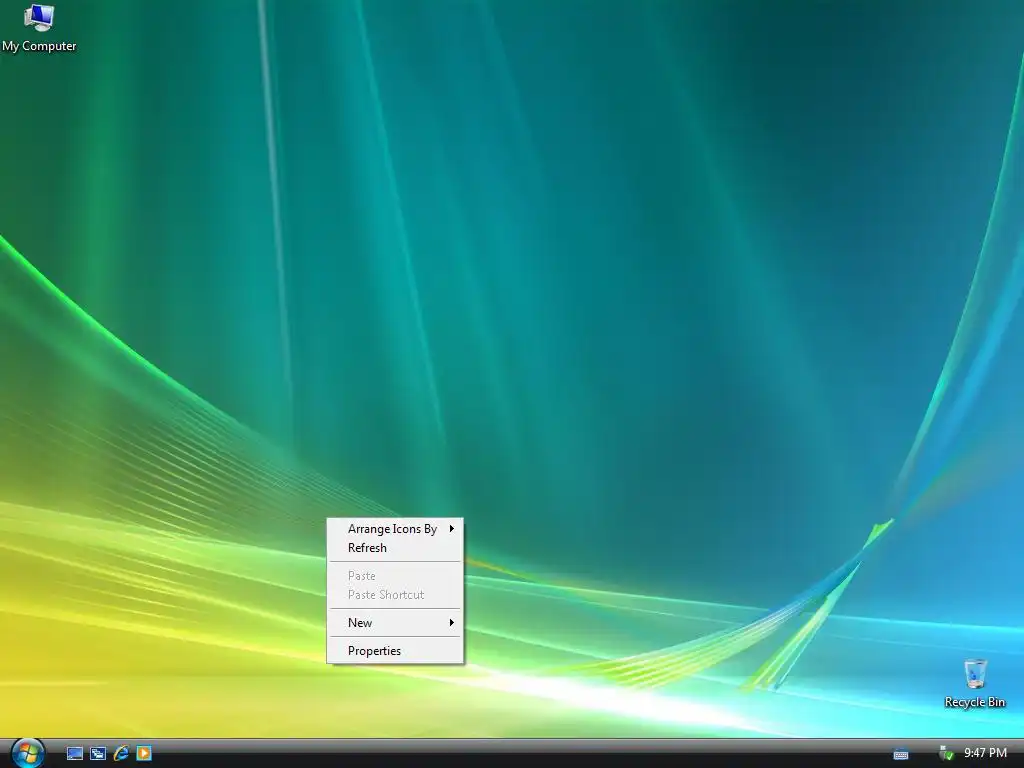Click the greyed-out Paste entry

point(395,576)
